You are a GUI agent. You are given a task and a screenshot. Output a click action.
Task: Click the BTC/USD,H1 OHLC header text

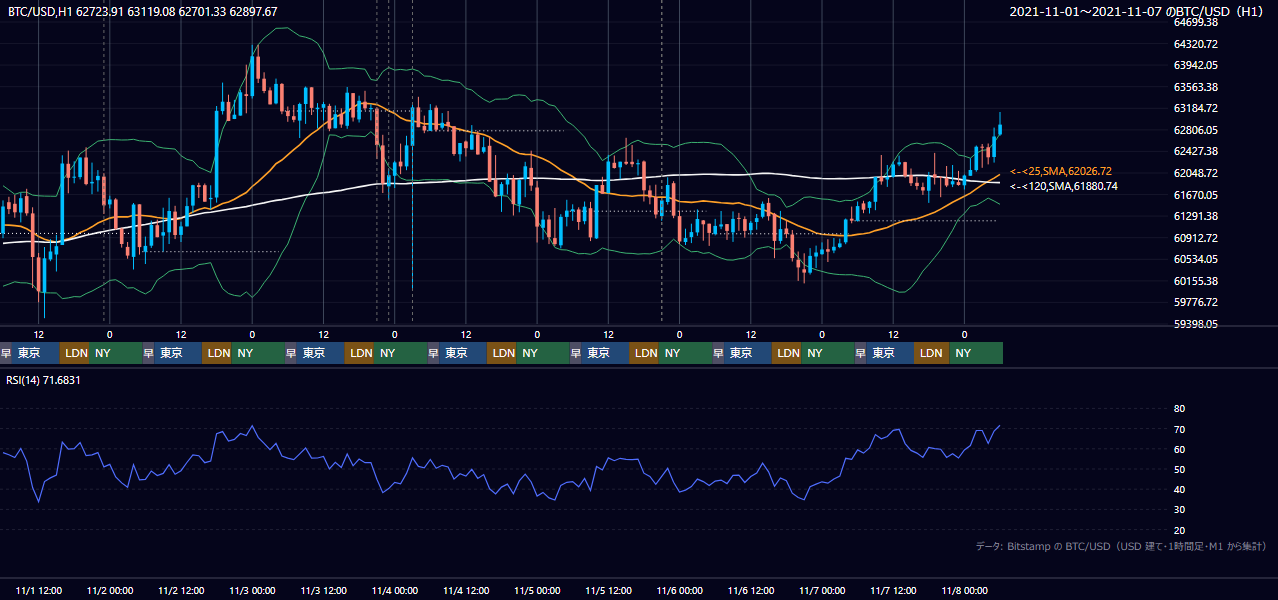pyautogui.click(x=142, y=12)
